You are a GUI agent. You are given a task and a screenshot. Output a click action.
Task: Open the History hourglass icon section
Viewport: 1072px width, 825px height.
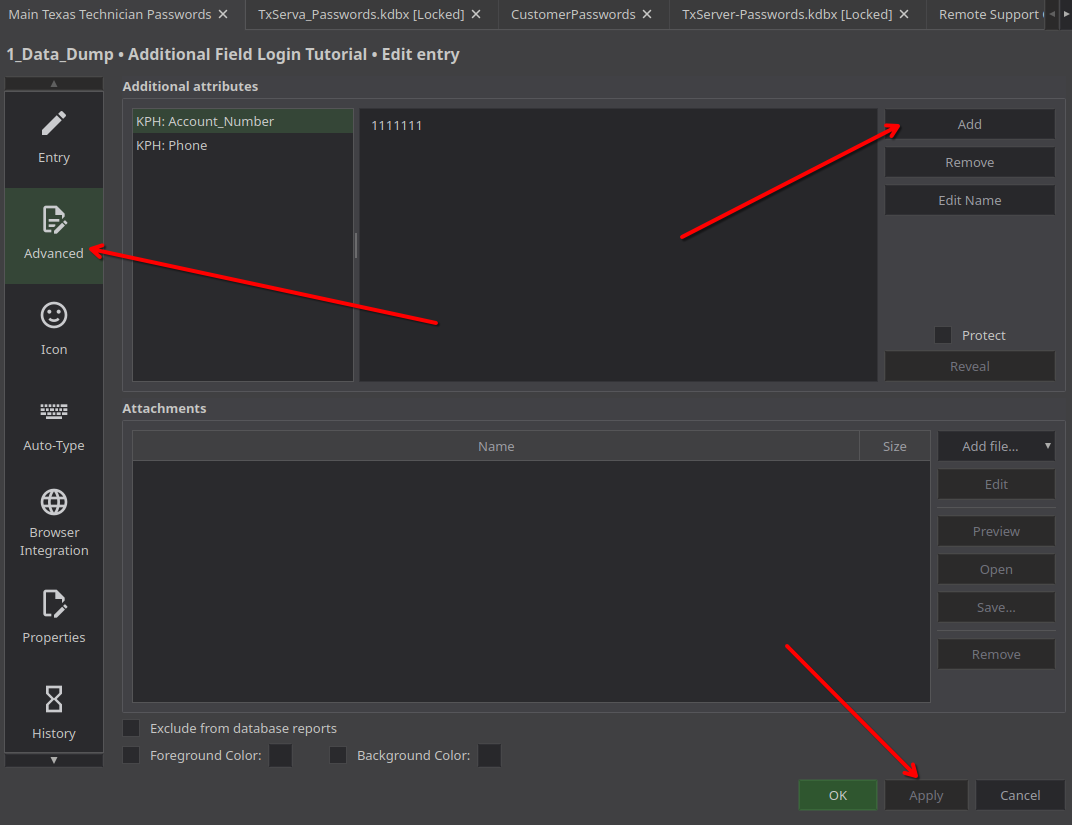coord(54,711)
